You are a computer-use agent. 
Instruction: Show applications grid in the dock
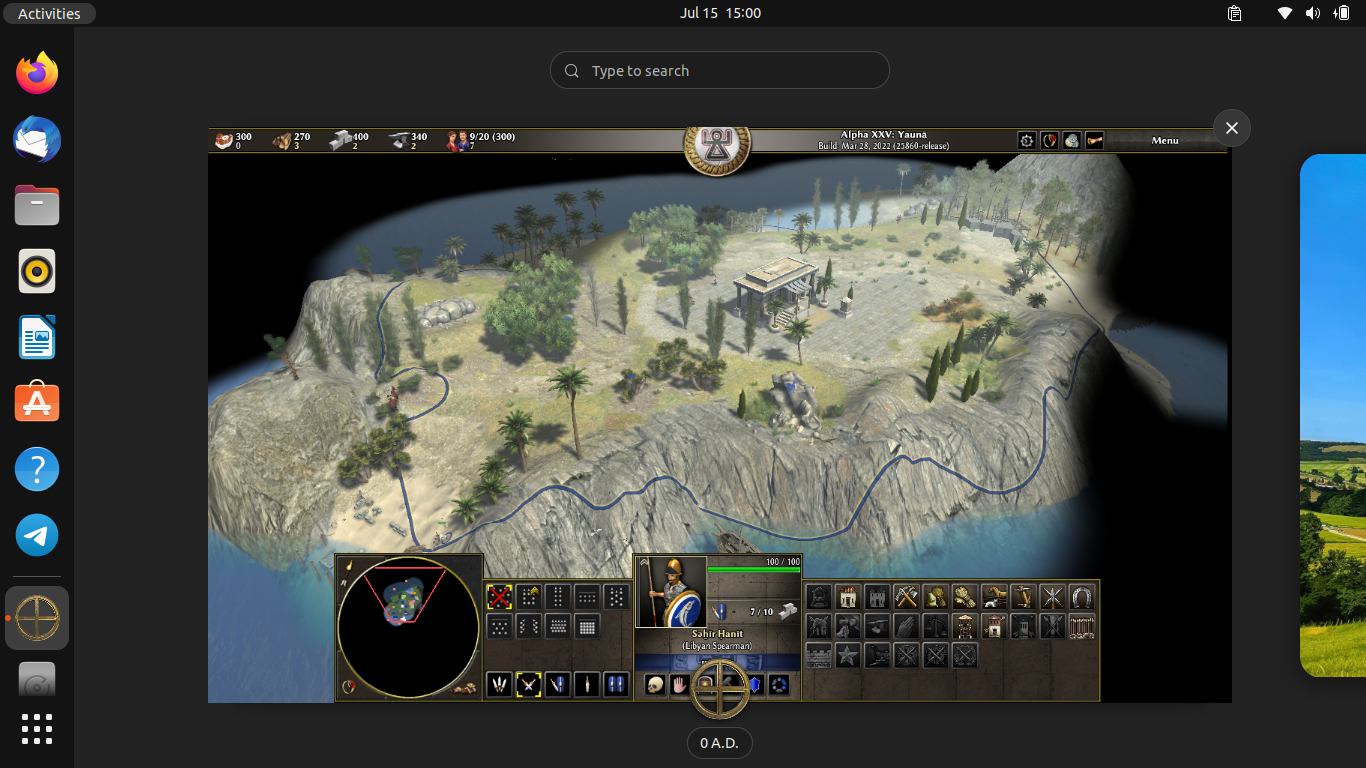point(37,728)
